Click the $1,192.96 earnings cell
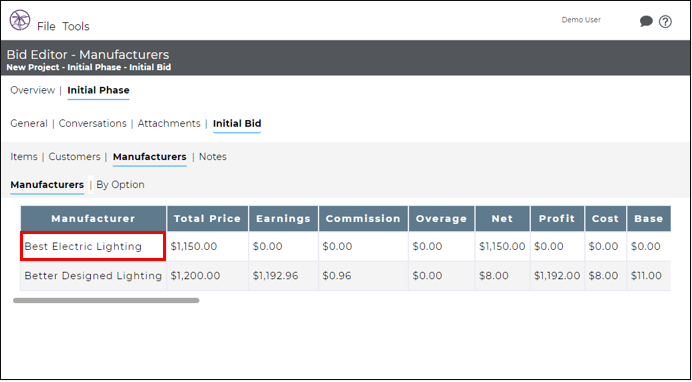 pyautogui.click(x=283, y=276)
